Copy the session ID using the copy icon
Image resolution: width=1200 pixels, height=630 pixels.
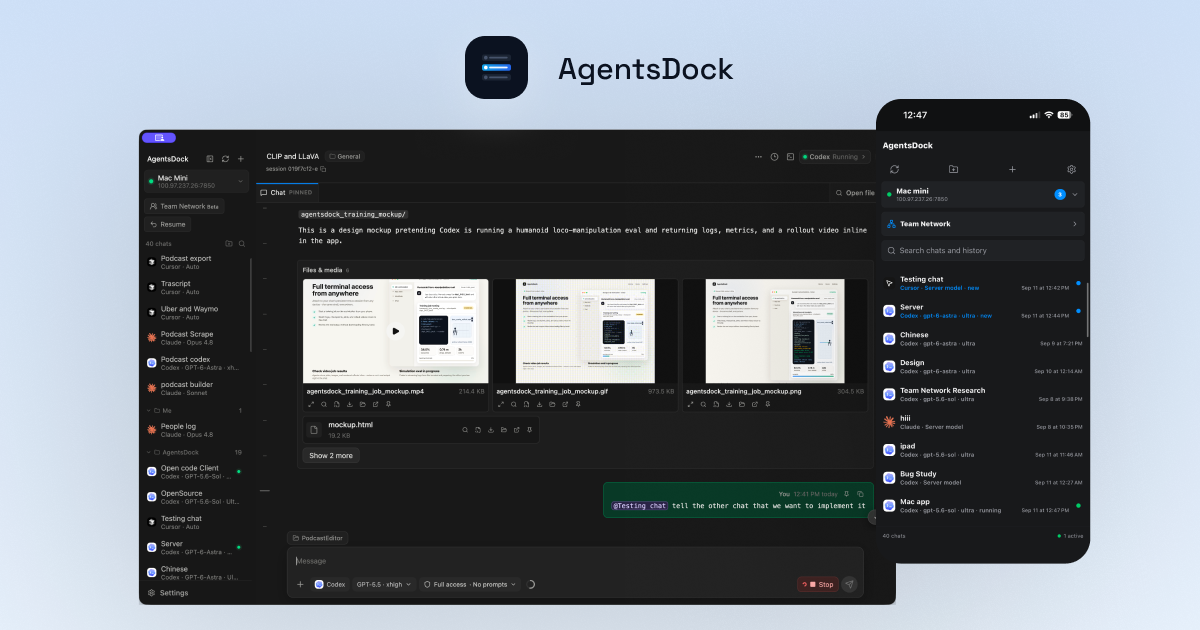[323, 169]
